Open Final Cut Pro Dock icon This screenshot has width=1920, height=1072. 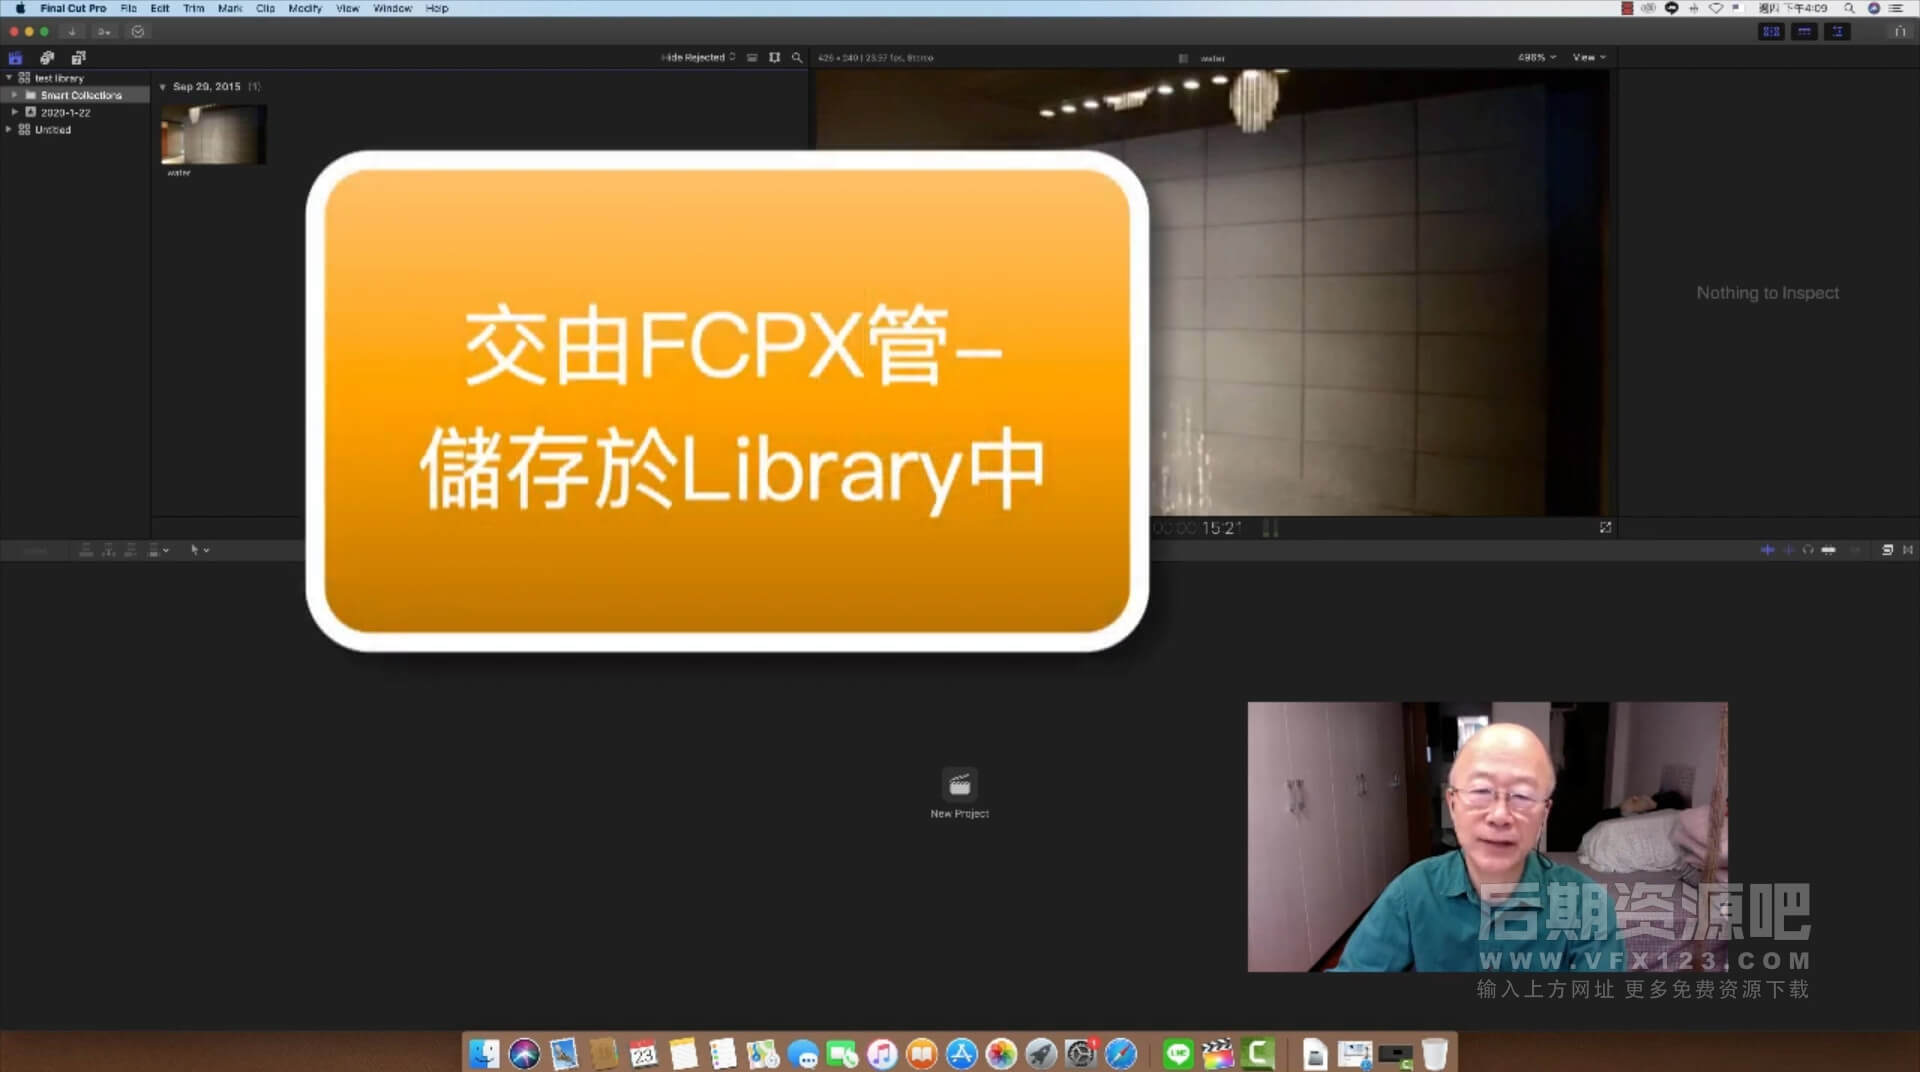pos(1218,1053)
